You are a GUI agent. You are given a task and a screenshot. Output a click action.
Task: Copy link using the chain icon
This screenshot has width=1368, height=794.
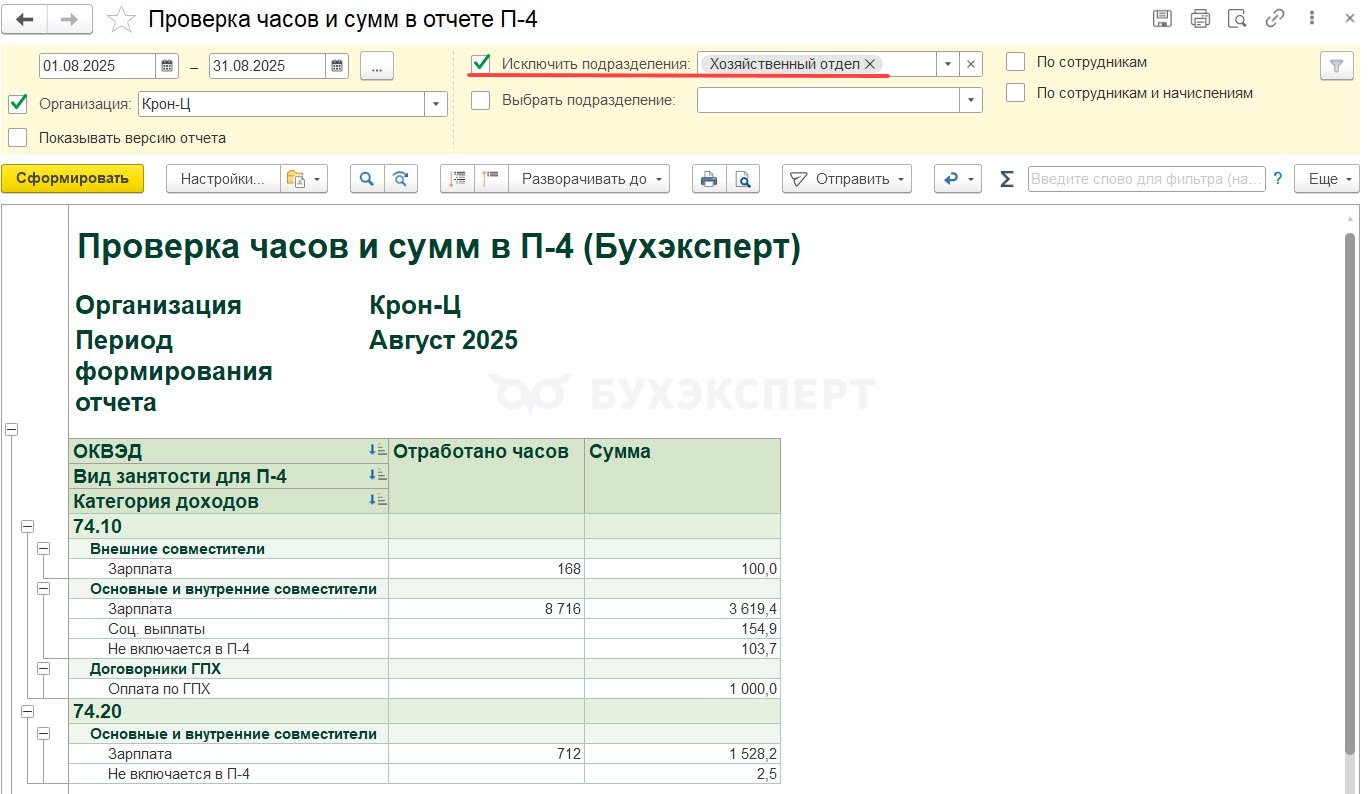[x=1274, y=19]
